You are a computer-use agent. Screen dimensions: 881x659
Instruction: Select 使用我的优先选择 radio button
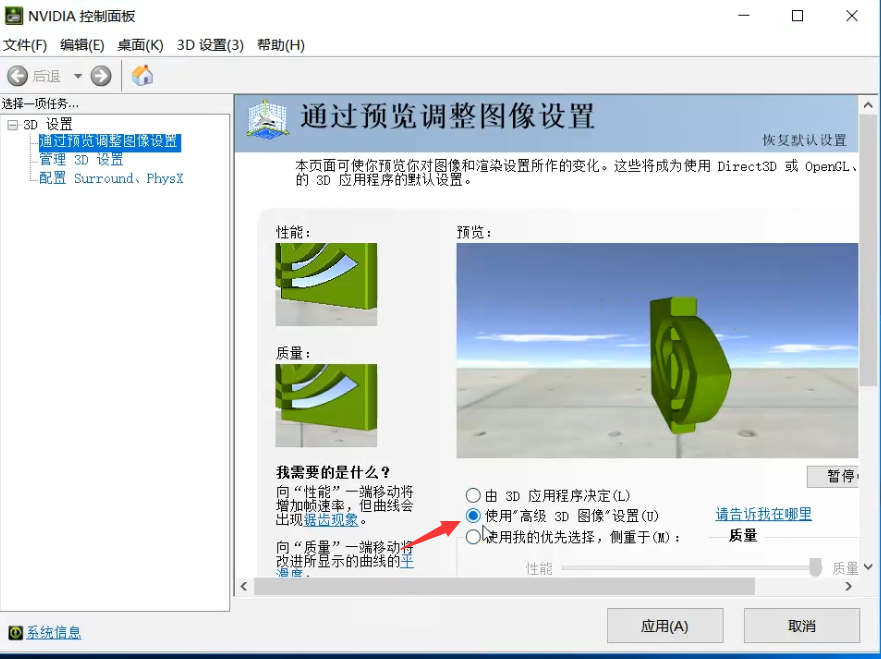473,537
